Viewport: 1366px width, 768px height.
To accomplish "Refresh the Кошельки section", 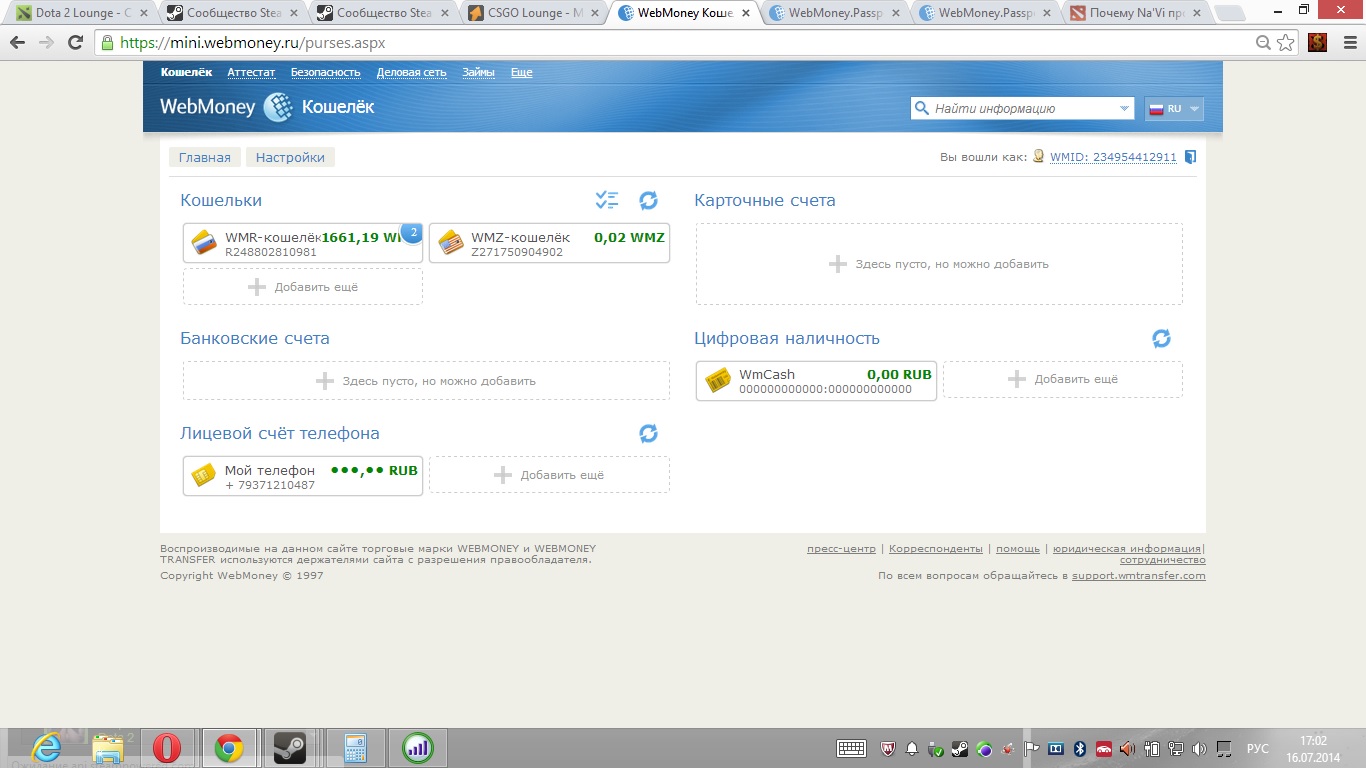I will 648,200.
